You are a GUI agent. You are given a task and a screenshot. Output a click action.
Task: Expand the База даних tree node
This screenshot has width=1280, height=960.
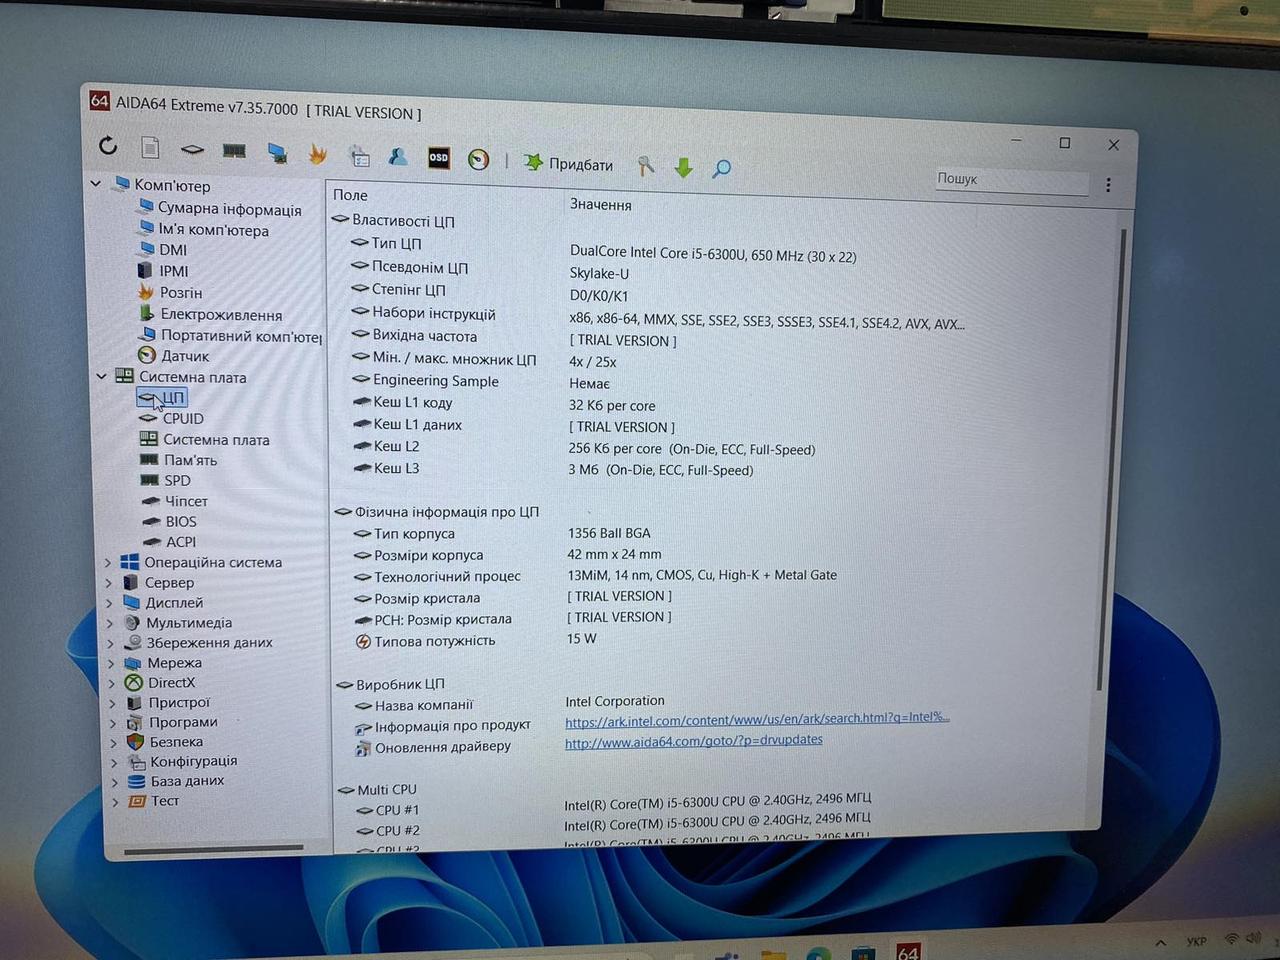(x=115, y=781)
